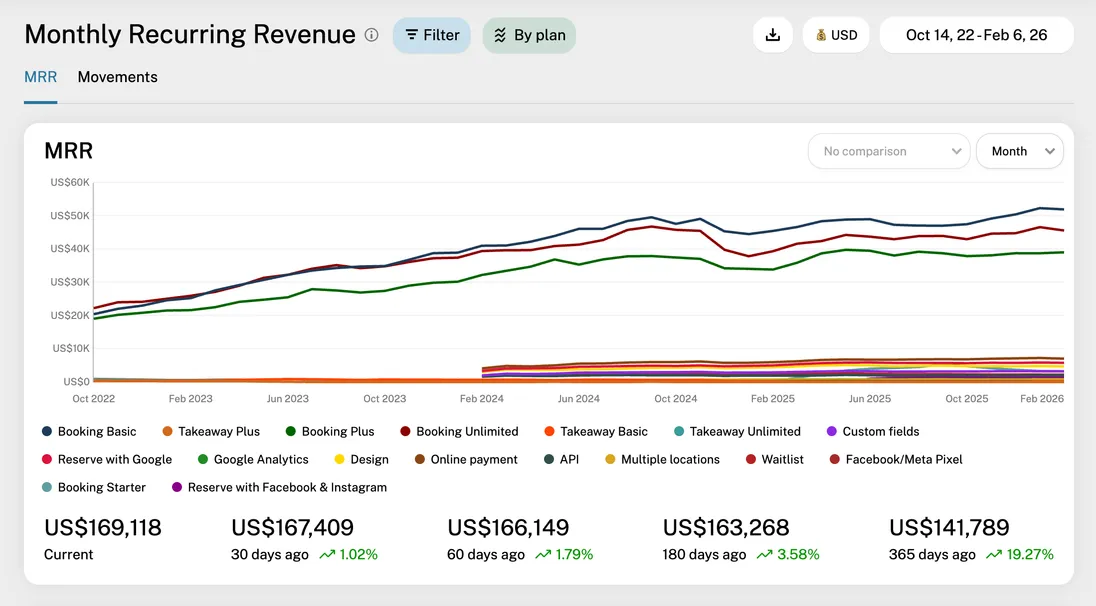Open the date range picker
The width and height of the screenshot is (1096, 606).
pos(976,35)
